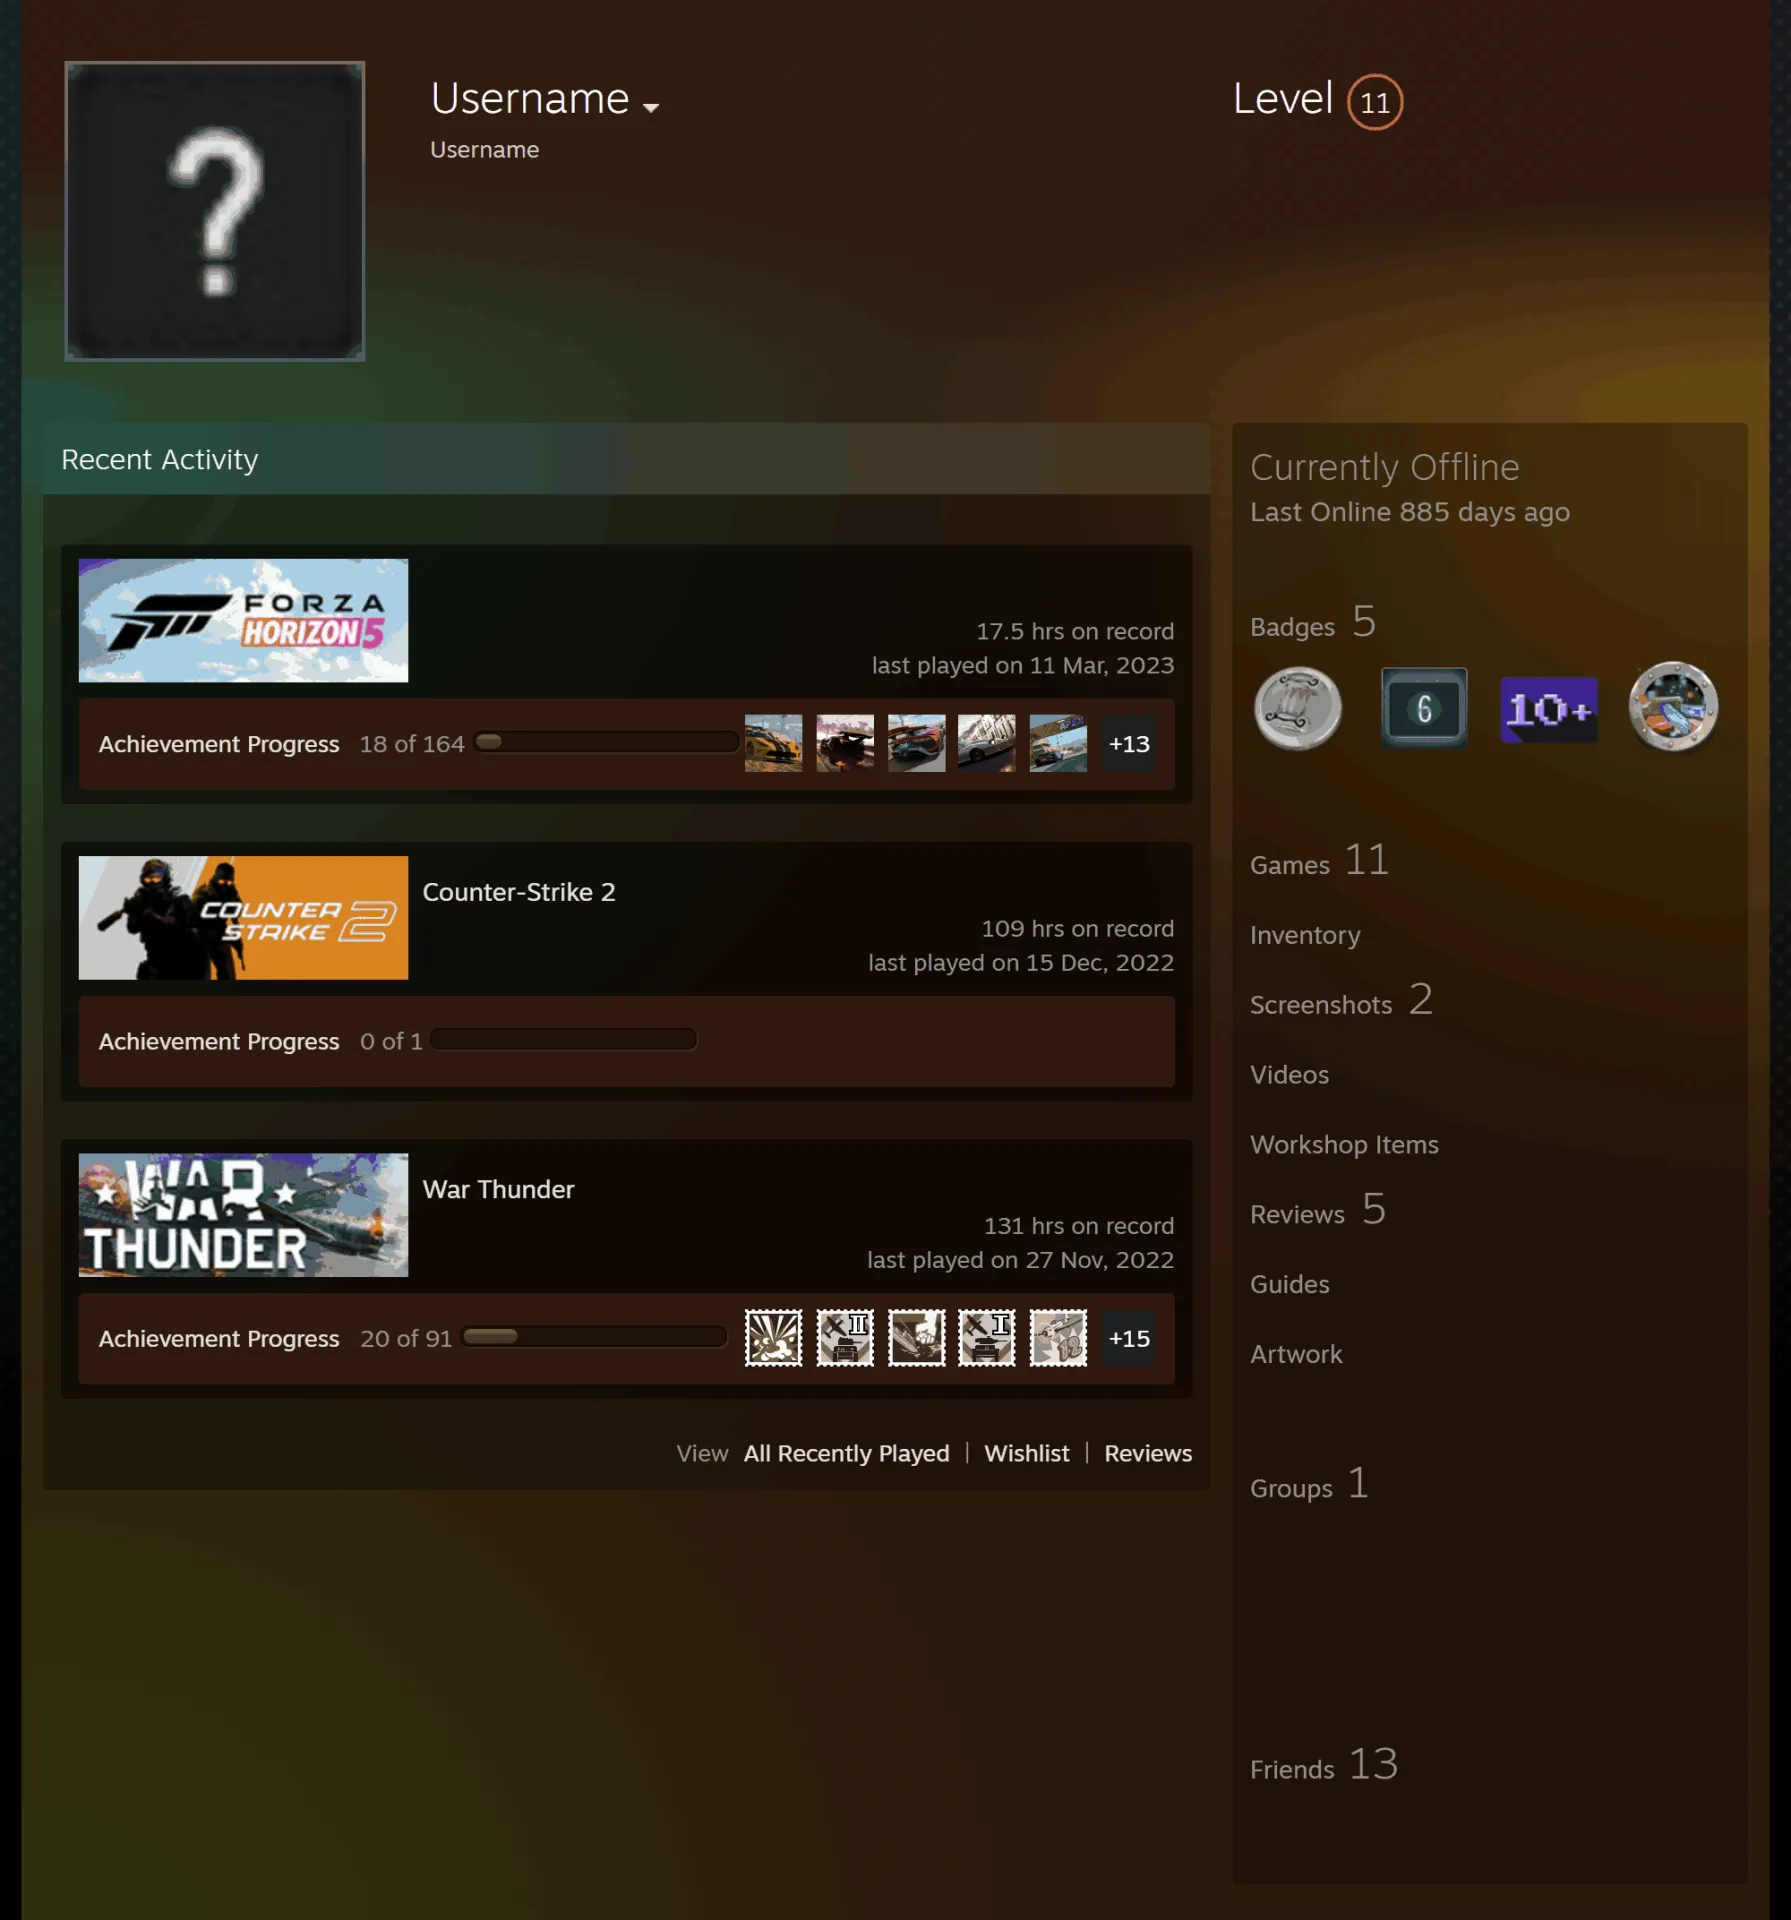Show the +13 more Forza achievements
This screenshot has width=1791, height=1920.
click(x=1129, y=743)
